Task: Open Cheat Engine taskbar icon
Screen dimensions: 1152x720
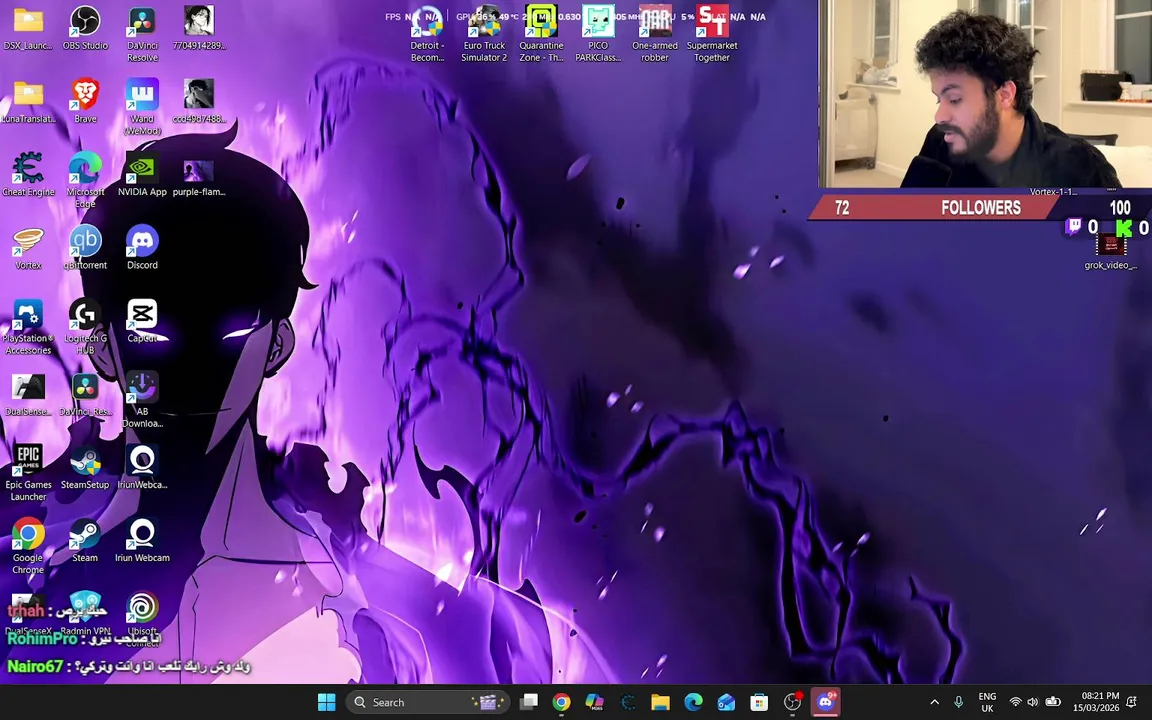Action: [627, 702]
